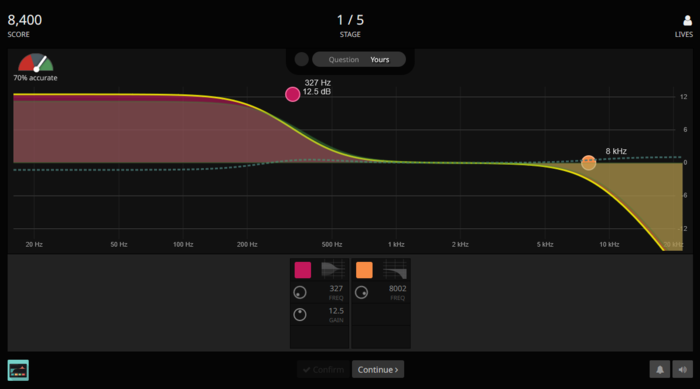Click the 327 FREQ knob
The width and height of the screenshot is (700, 389).
tap(300, 293)
